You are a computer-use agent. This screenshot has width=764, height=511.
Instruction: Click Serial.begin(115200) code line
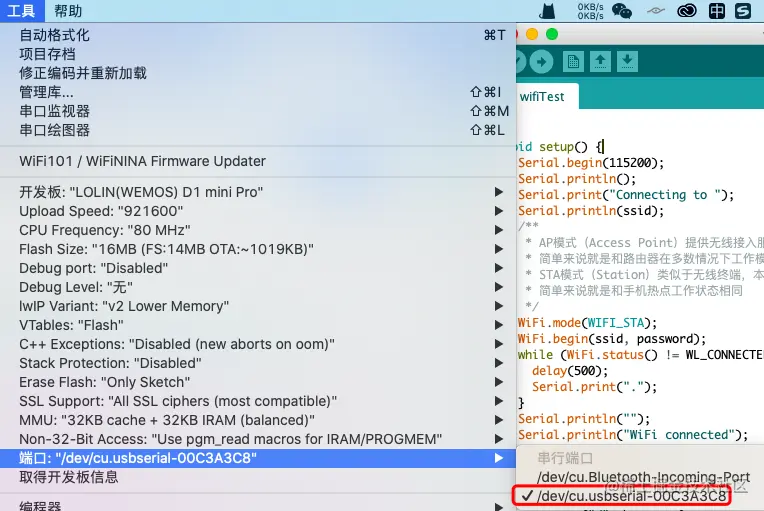coord(591,163)
